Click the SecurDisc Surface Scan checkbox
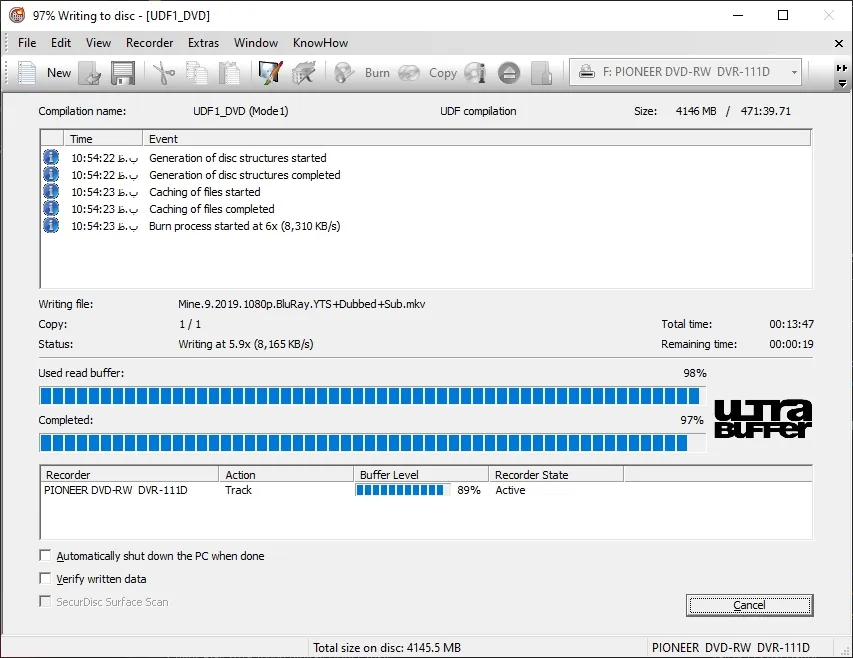Image resolution: width=853 pixels, height=658 pixels. [45, 602]
